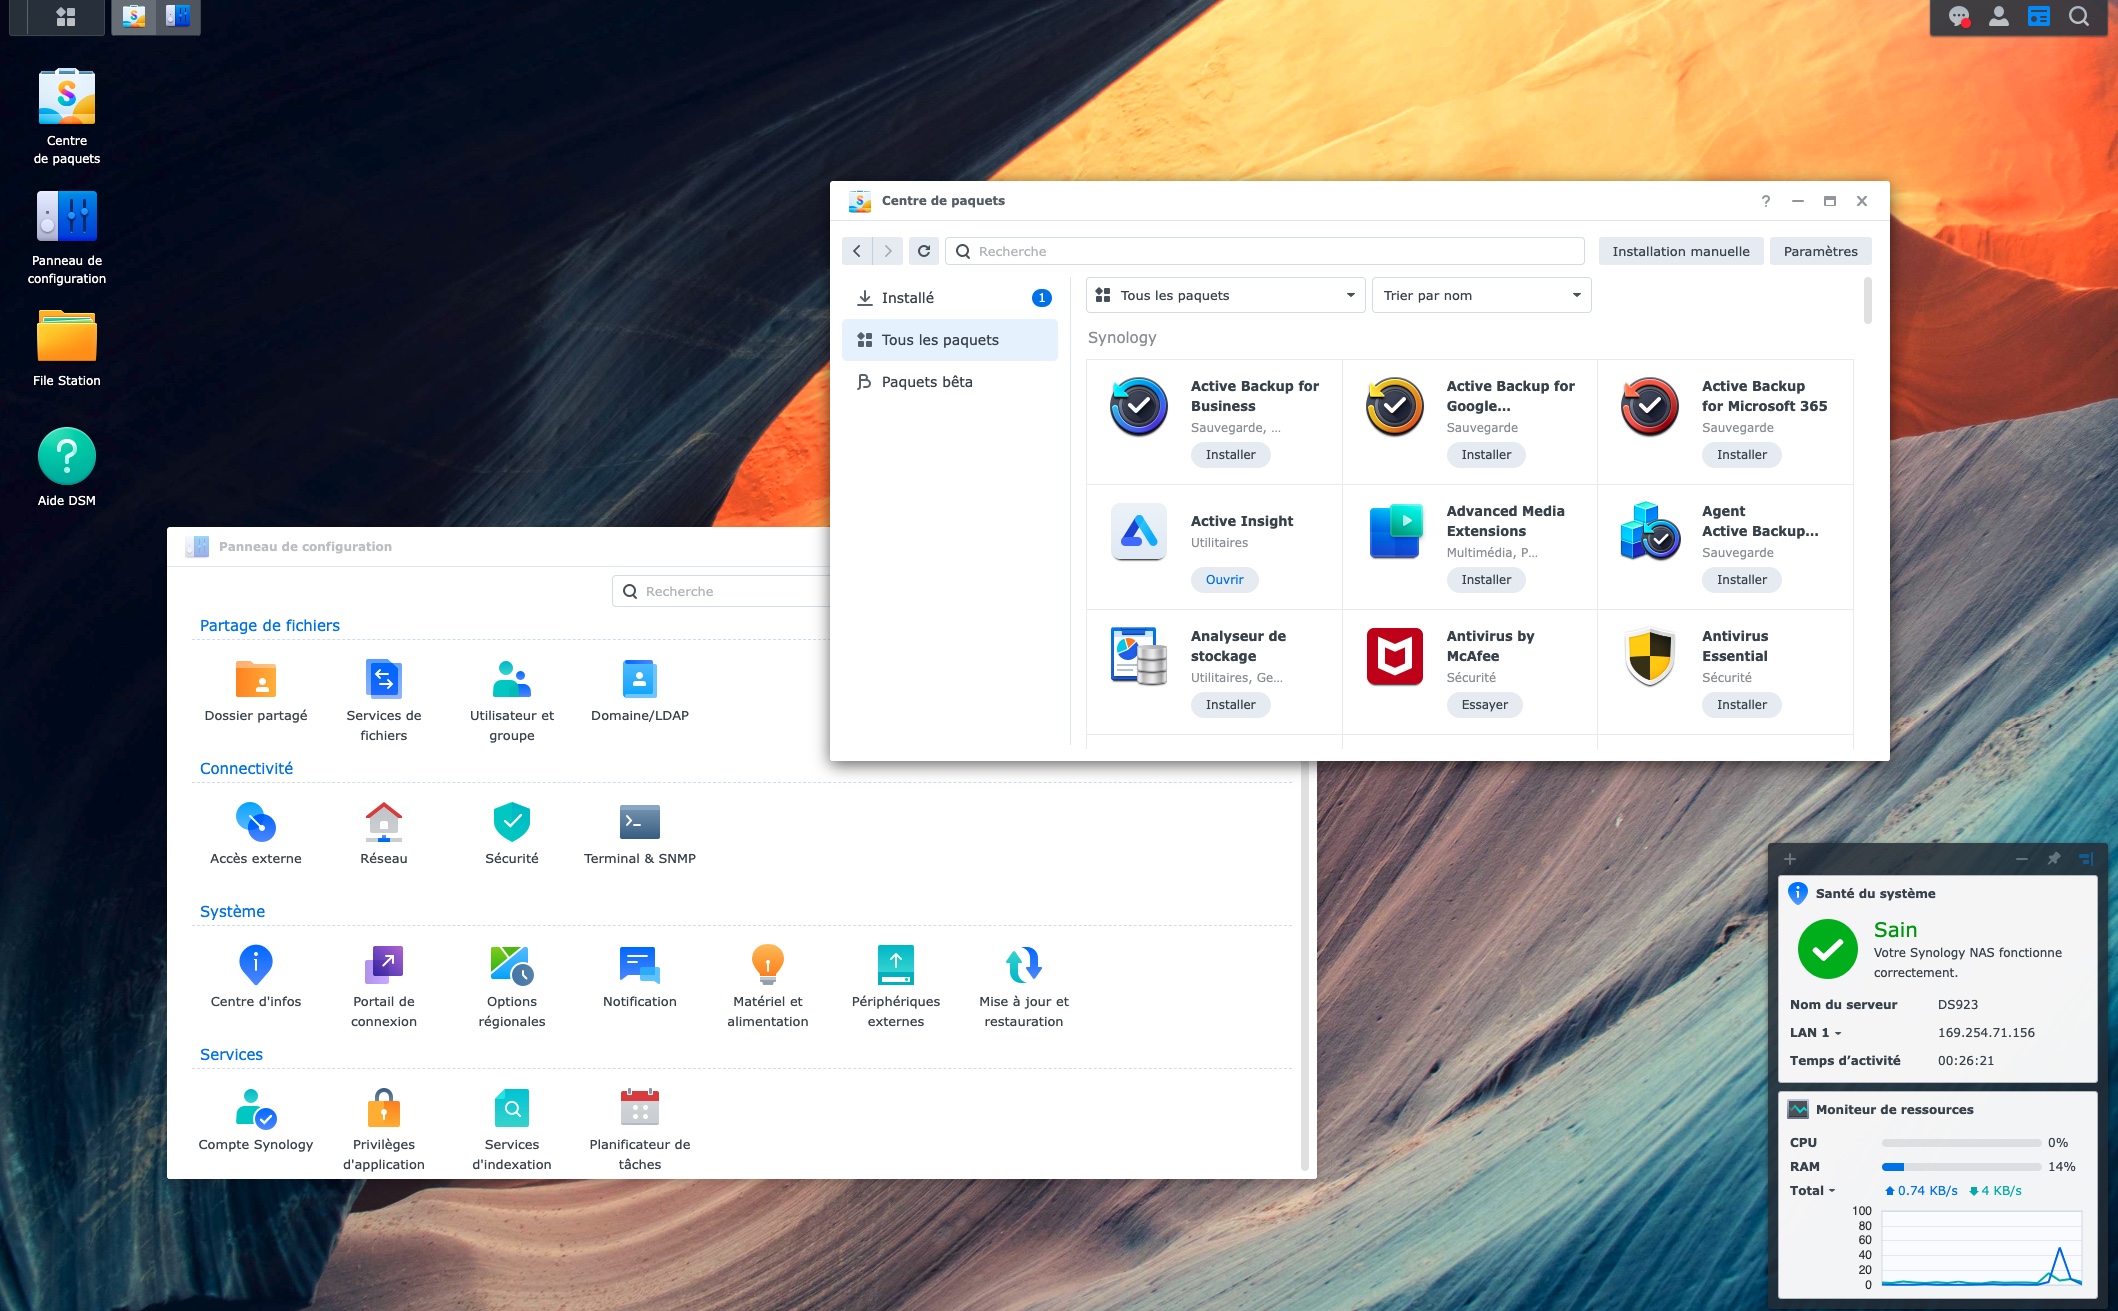2118x1311 pixels.
Task: Open Compte Synology settings
Action: coord(256,1120)
